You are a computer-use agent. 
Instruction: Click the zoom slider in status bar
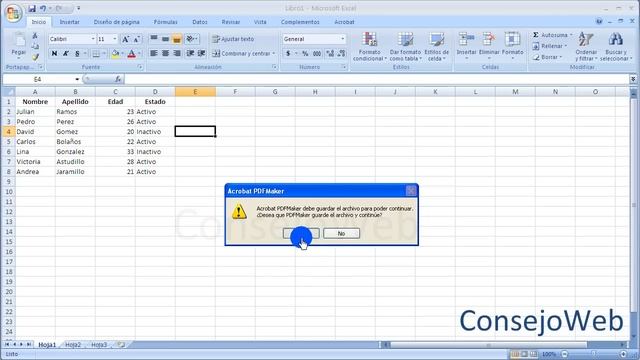click(x=594, y=354)
